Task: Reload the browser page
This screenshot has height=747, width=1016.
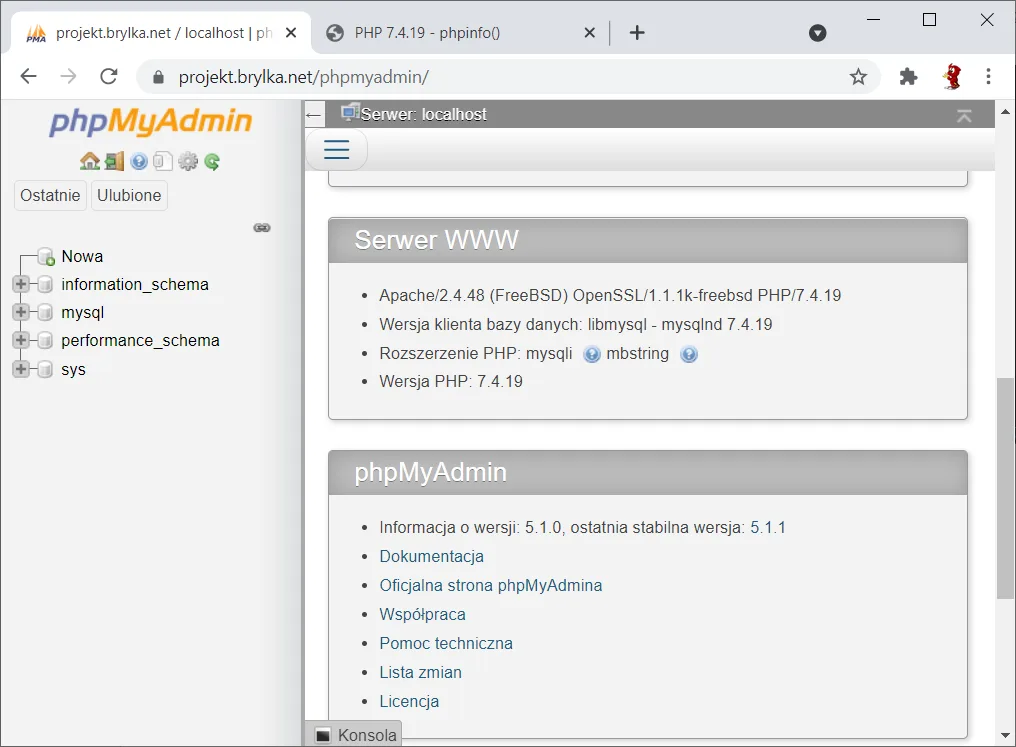Action: click(109, 76)
